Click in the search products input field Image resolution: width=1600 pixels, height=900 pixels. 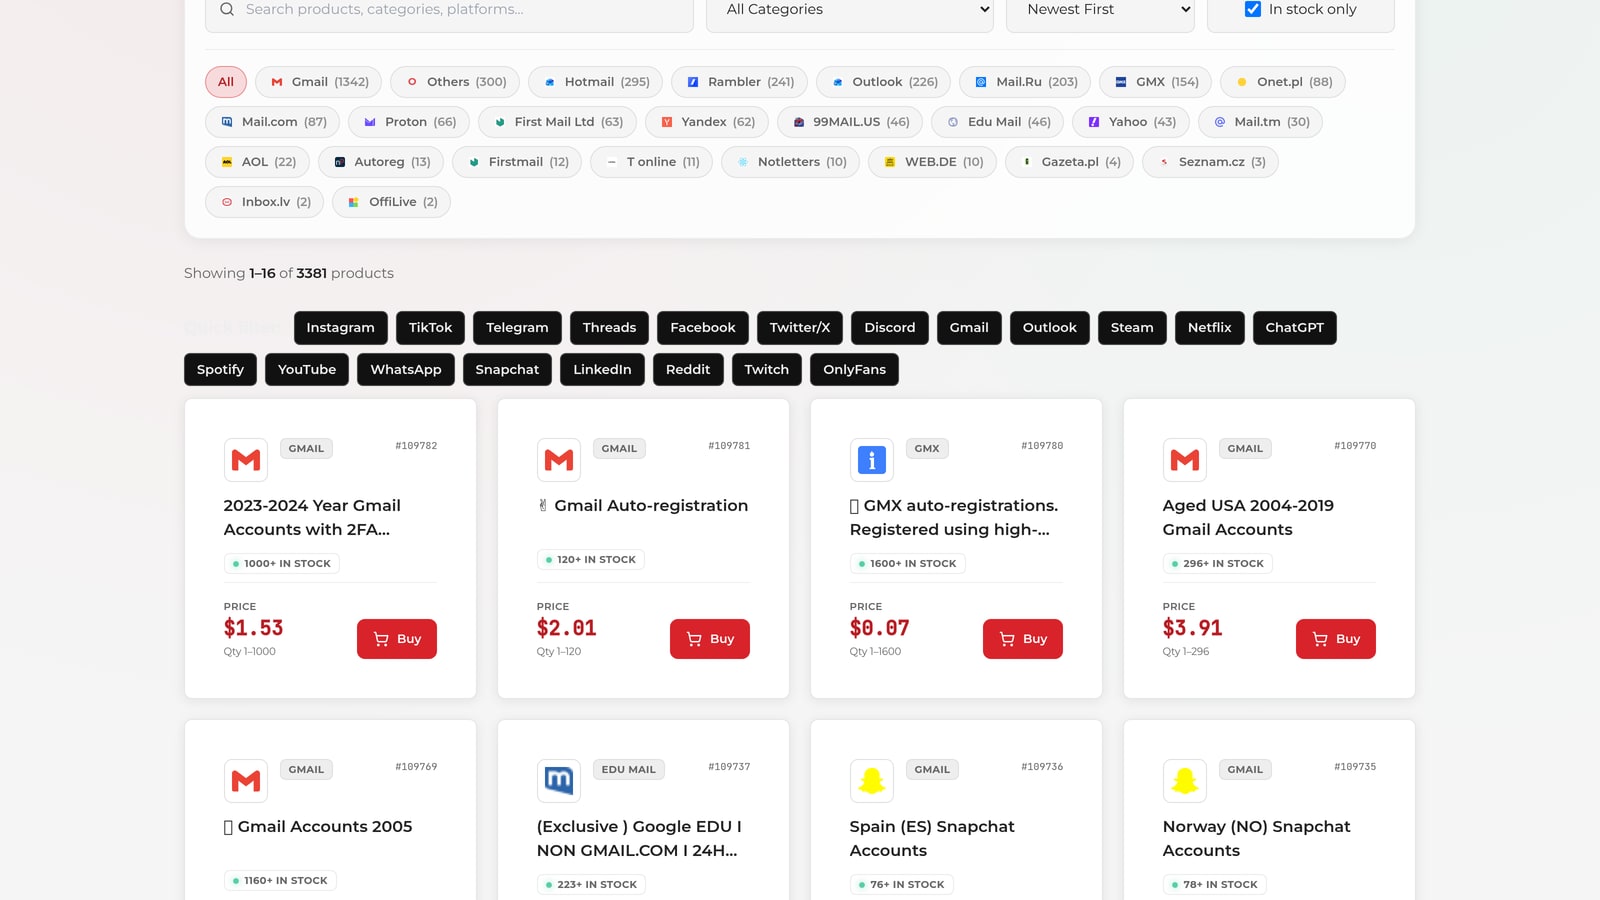click(450, 10)
